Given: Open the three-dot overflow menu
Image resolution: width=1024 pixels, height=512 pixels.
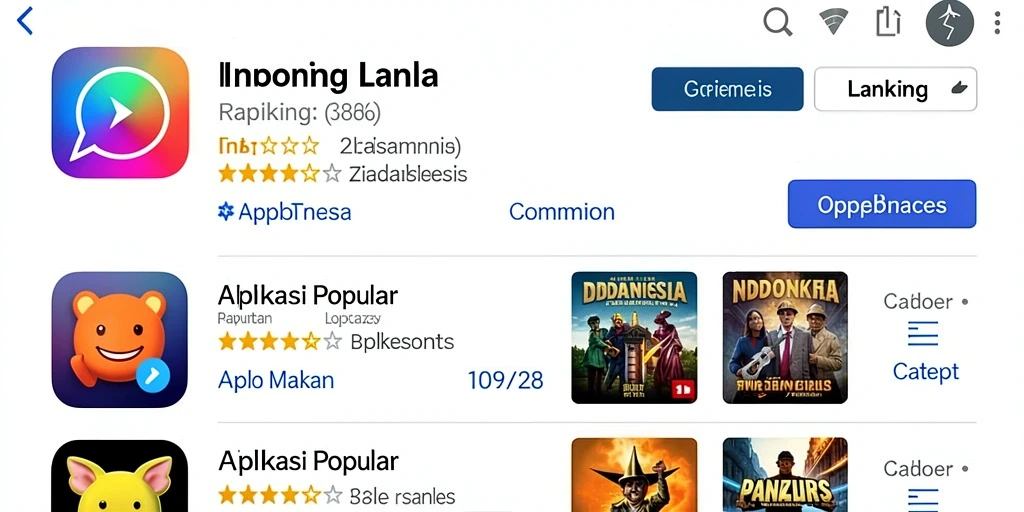Looking at the screenshot, I should [997, 22].
